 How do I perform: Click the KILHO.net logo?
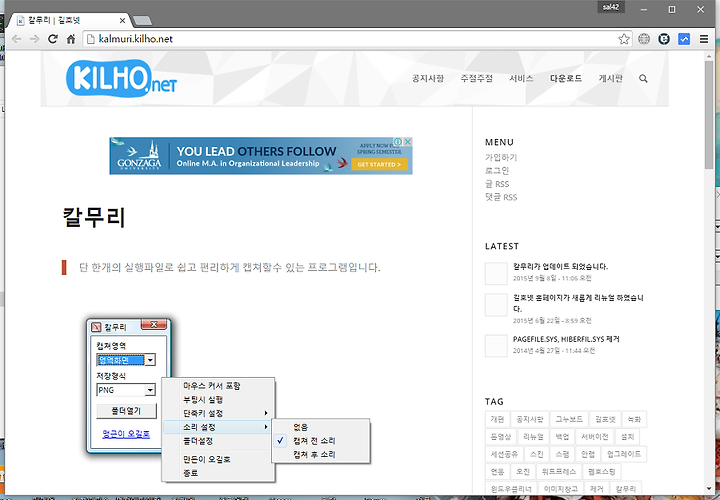(x=121, y=79)
